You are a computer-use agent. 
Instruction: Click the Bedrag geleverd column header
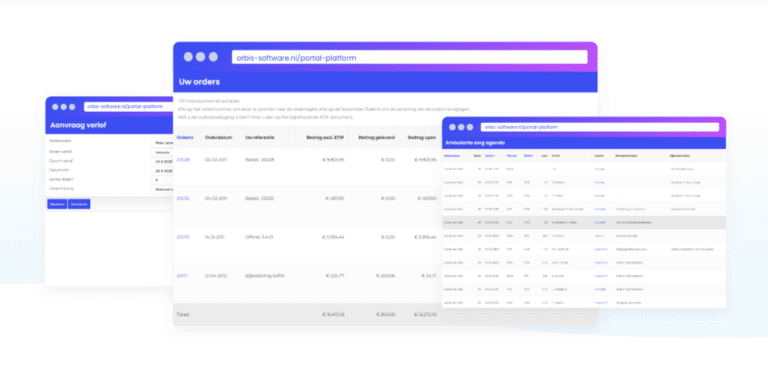pos(377,138)
